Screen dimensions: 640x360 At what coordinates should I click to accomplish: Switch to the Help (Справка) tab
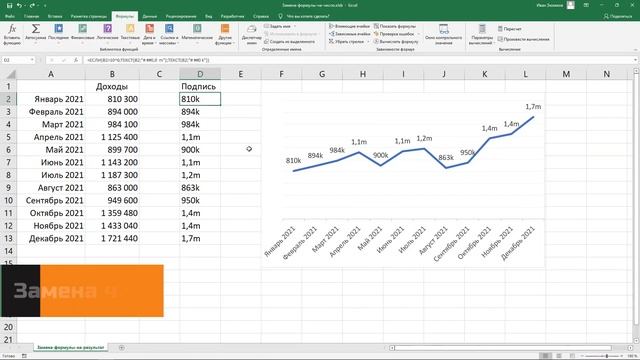pos(261,16)
